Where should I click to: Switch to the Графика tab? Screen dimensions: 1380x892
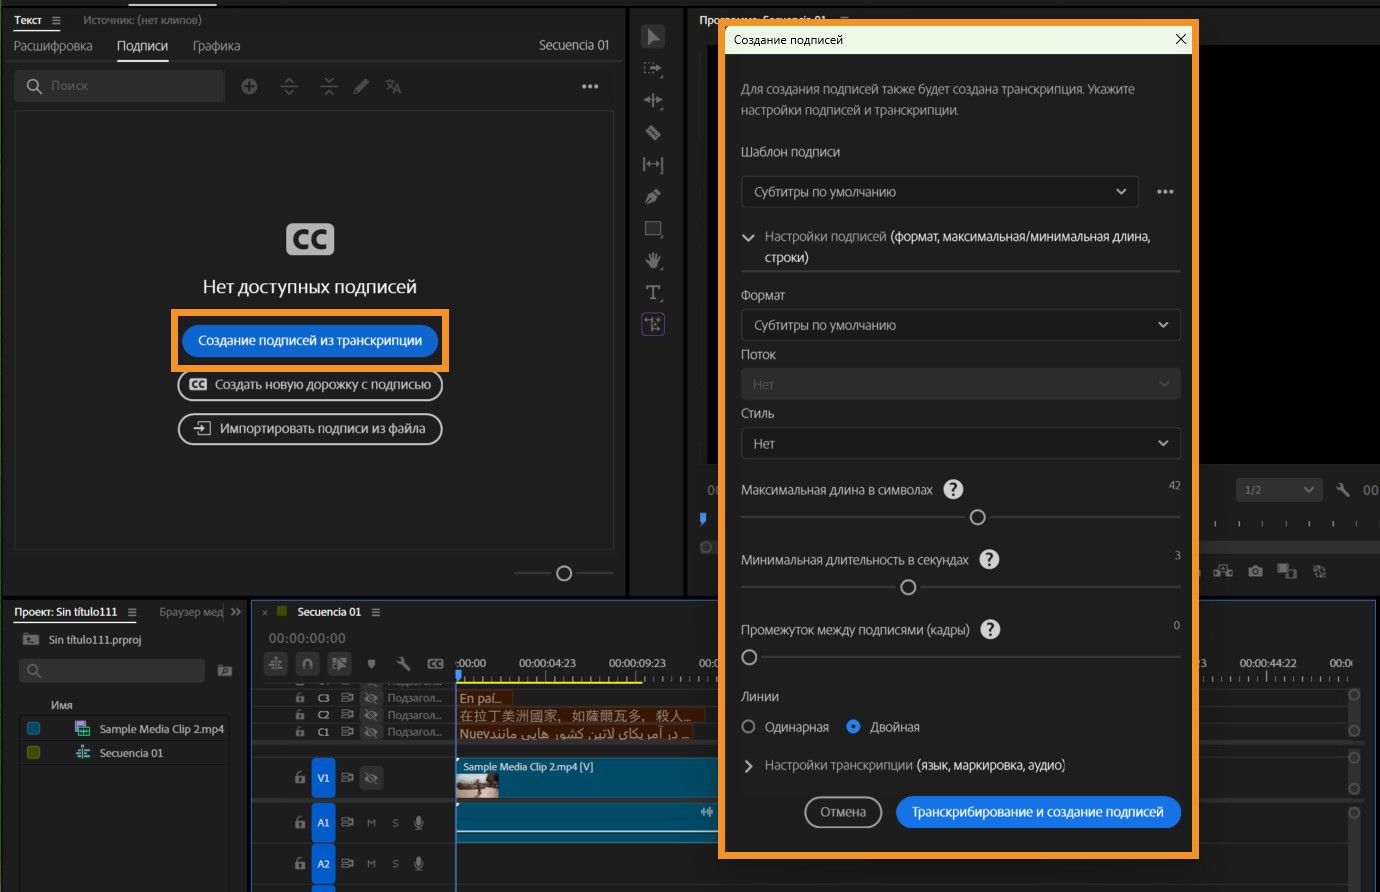[216, 46]
